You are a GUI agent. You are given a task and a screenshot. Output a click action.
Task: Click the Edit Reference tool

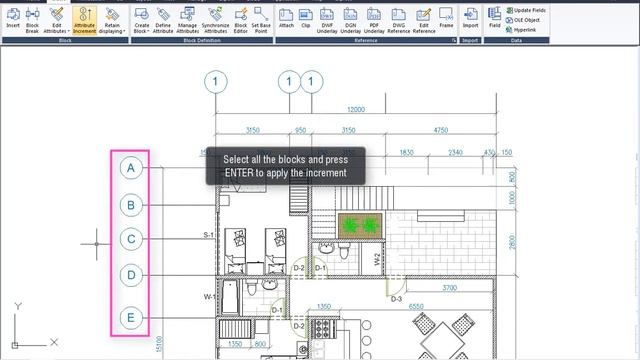[x=424, y=20]
